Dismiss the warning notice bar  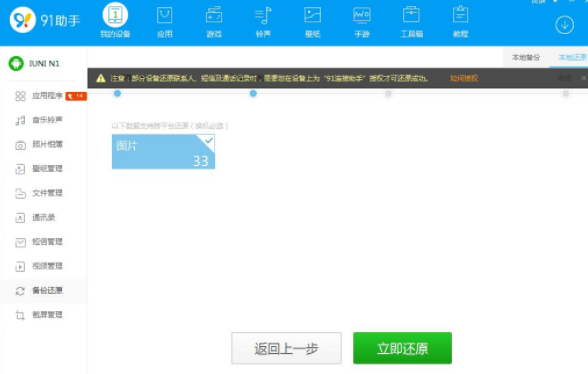(584, 78)
